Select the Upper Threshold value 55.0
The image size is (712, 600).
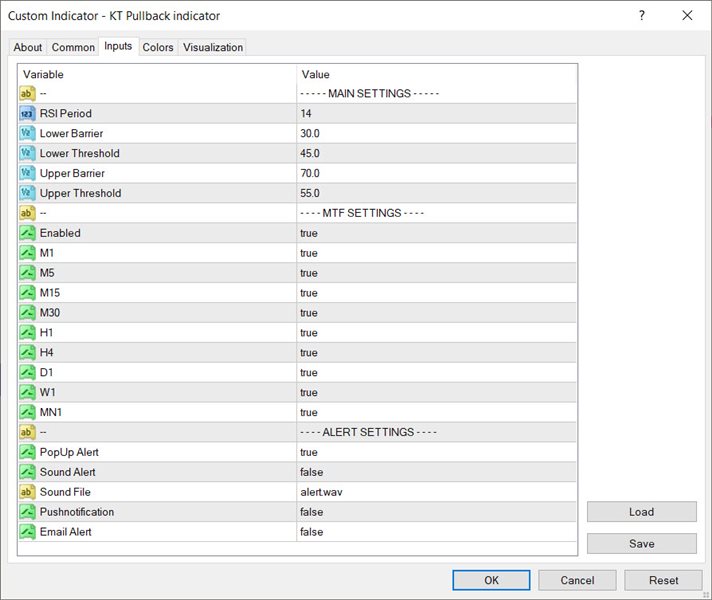tap(310, 193)
